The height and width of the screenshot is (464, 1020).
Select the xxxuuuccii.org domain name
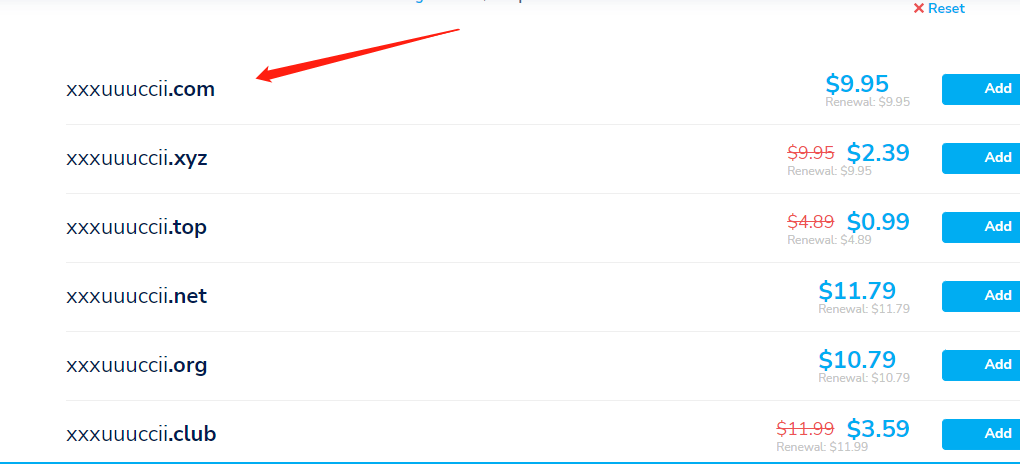click(x=137, y=366)
